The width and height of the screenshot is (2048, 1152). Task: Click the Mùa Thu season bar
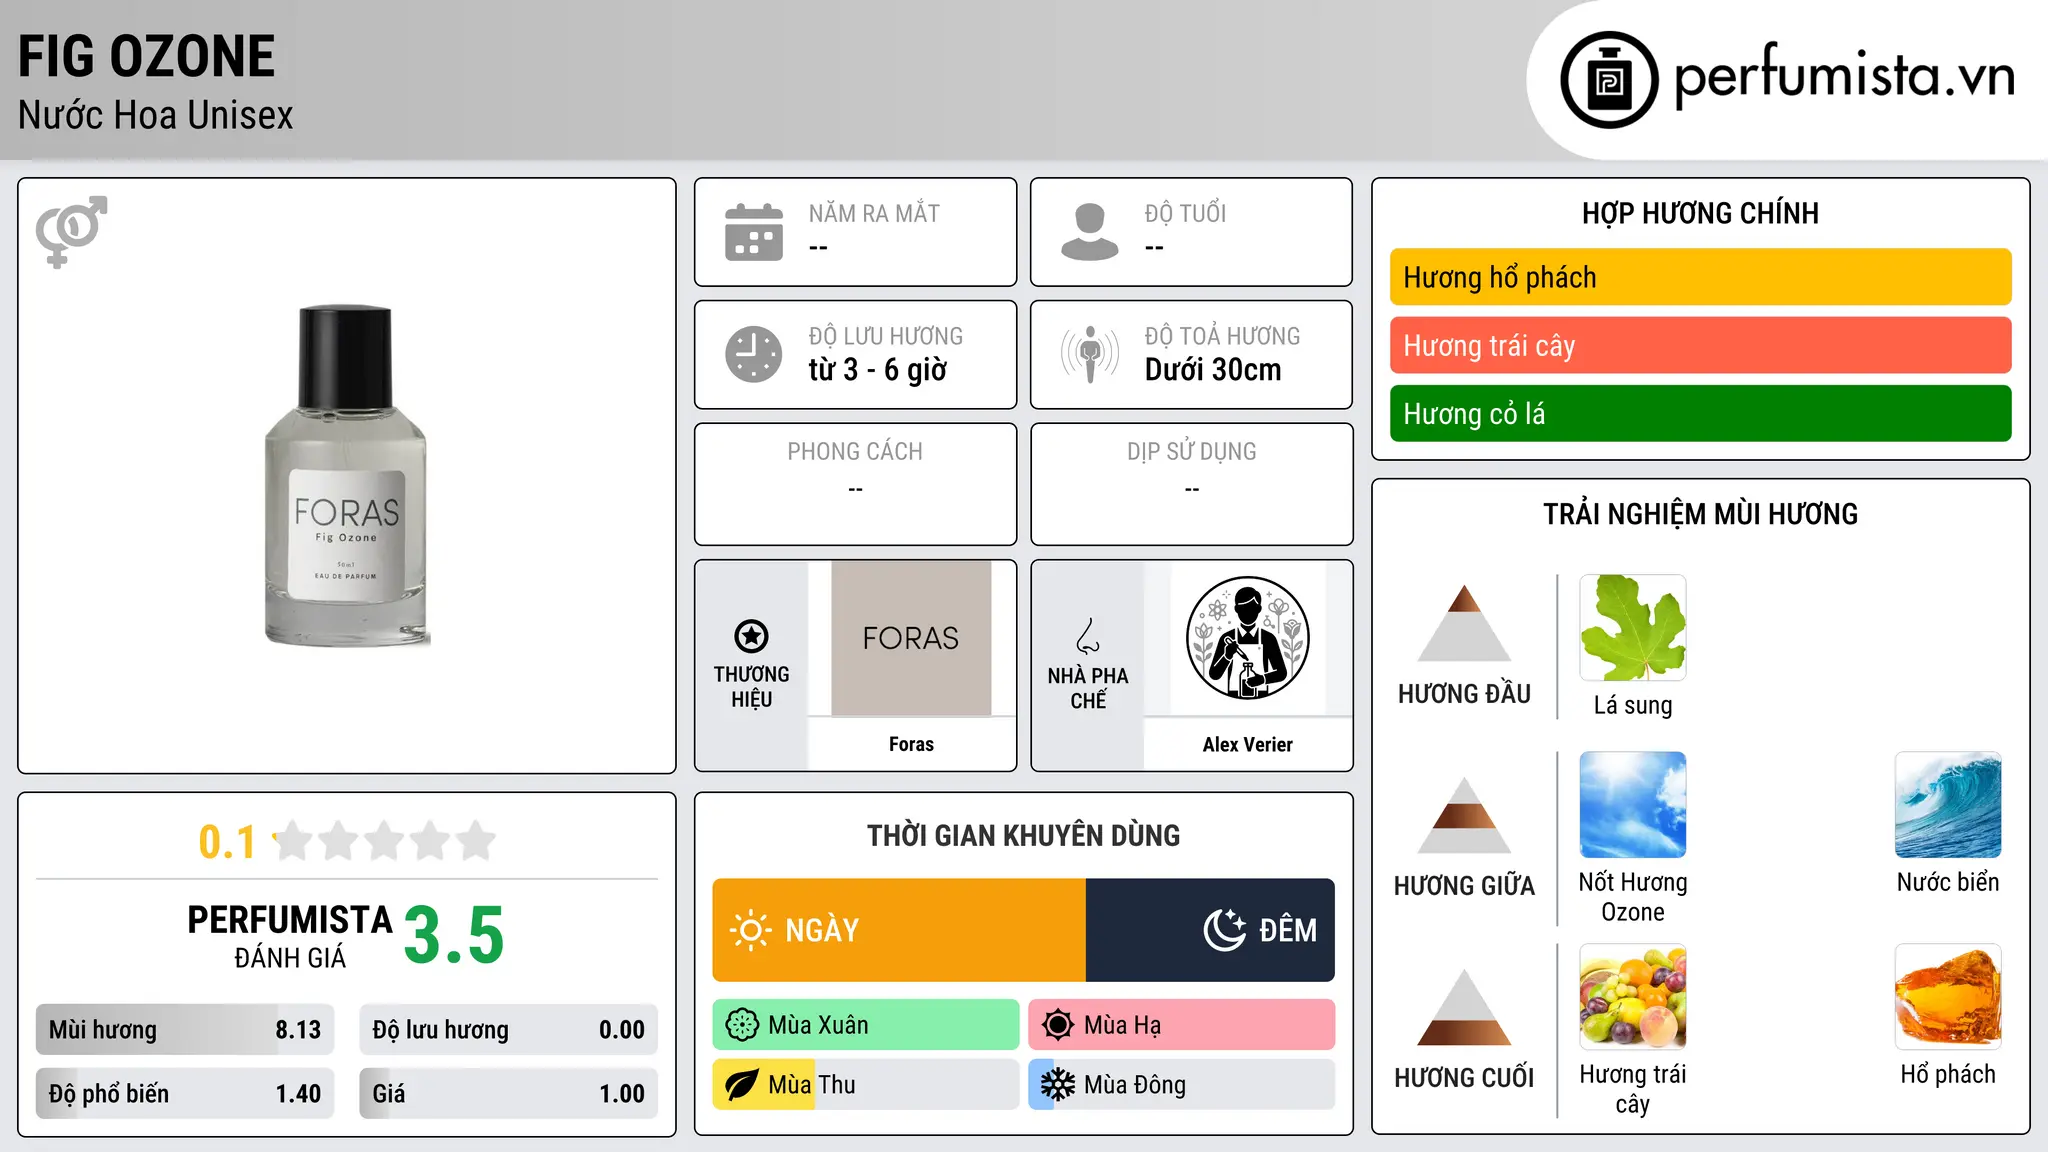866,1085
